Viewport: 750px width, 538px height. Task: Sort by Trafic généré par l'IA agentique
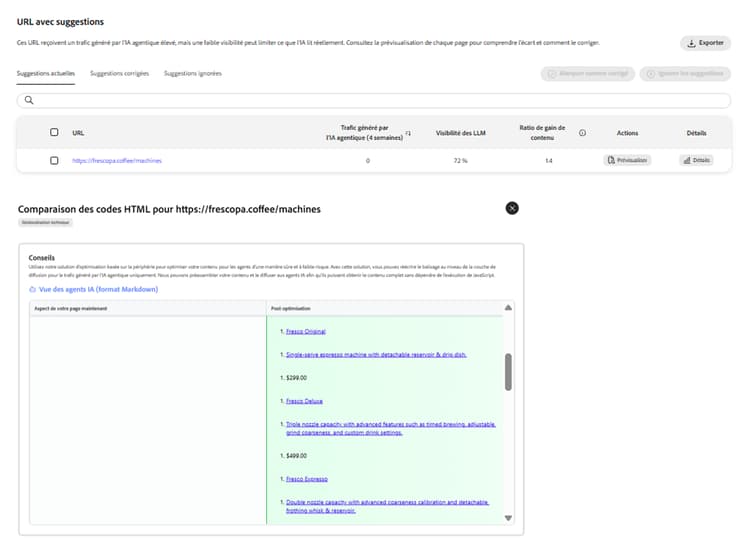(x=408, y=133)
